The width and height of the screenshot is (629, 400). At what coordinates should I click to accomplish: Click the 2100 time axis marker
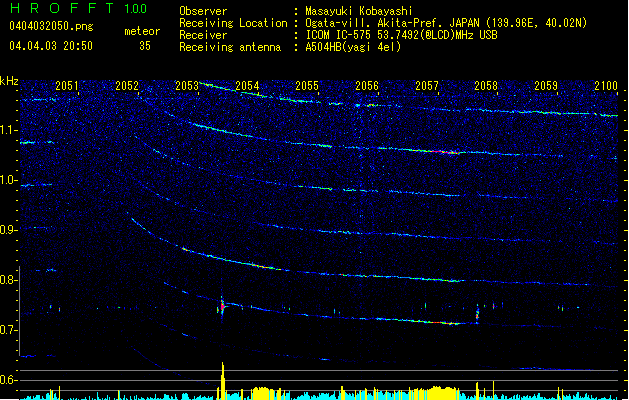[606, 86]
